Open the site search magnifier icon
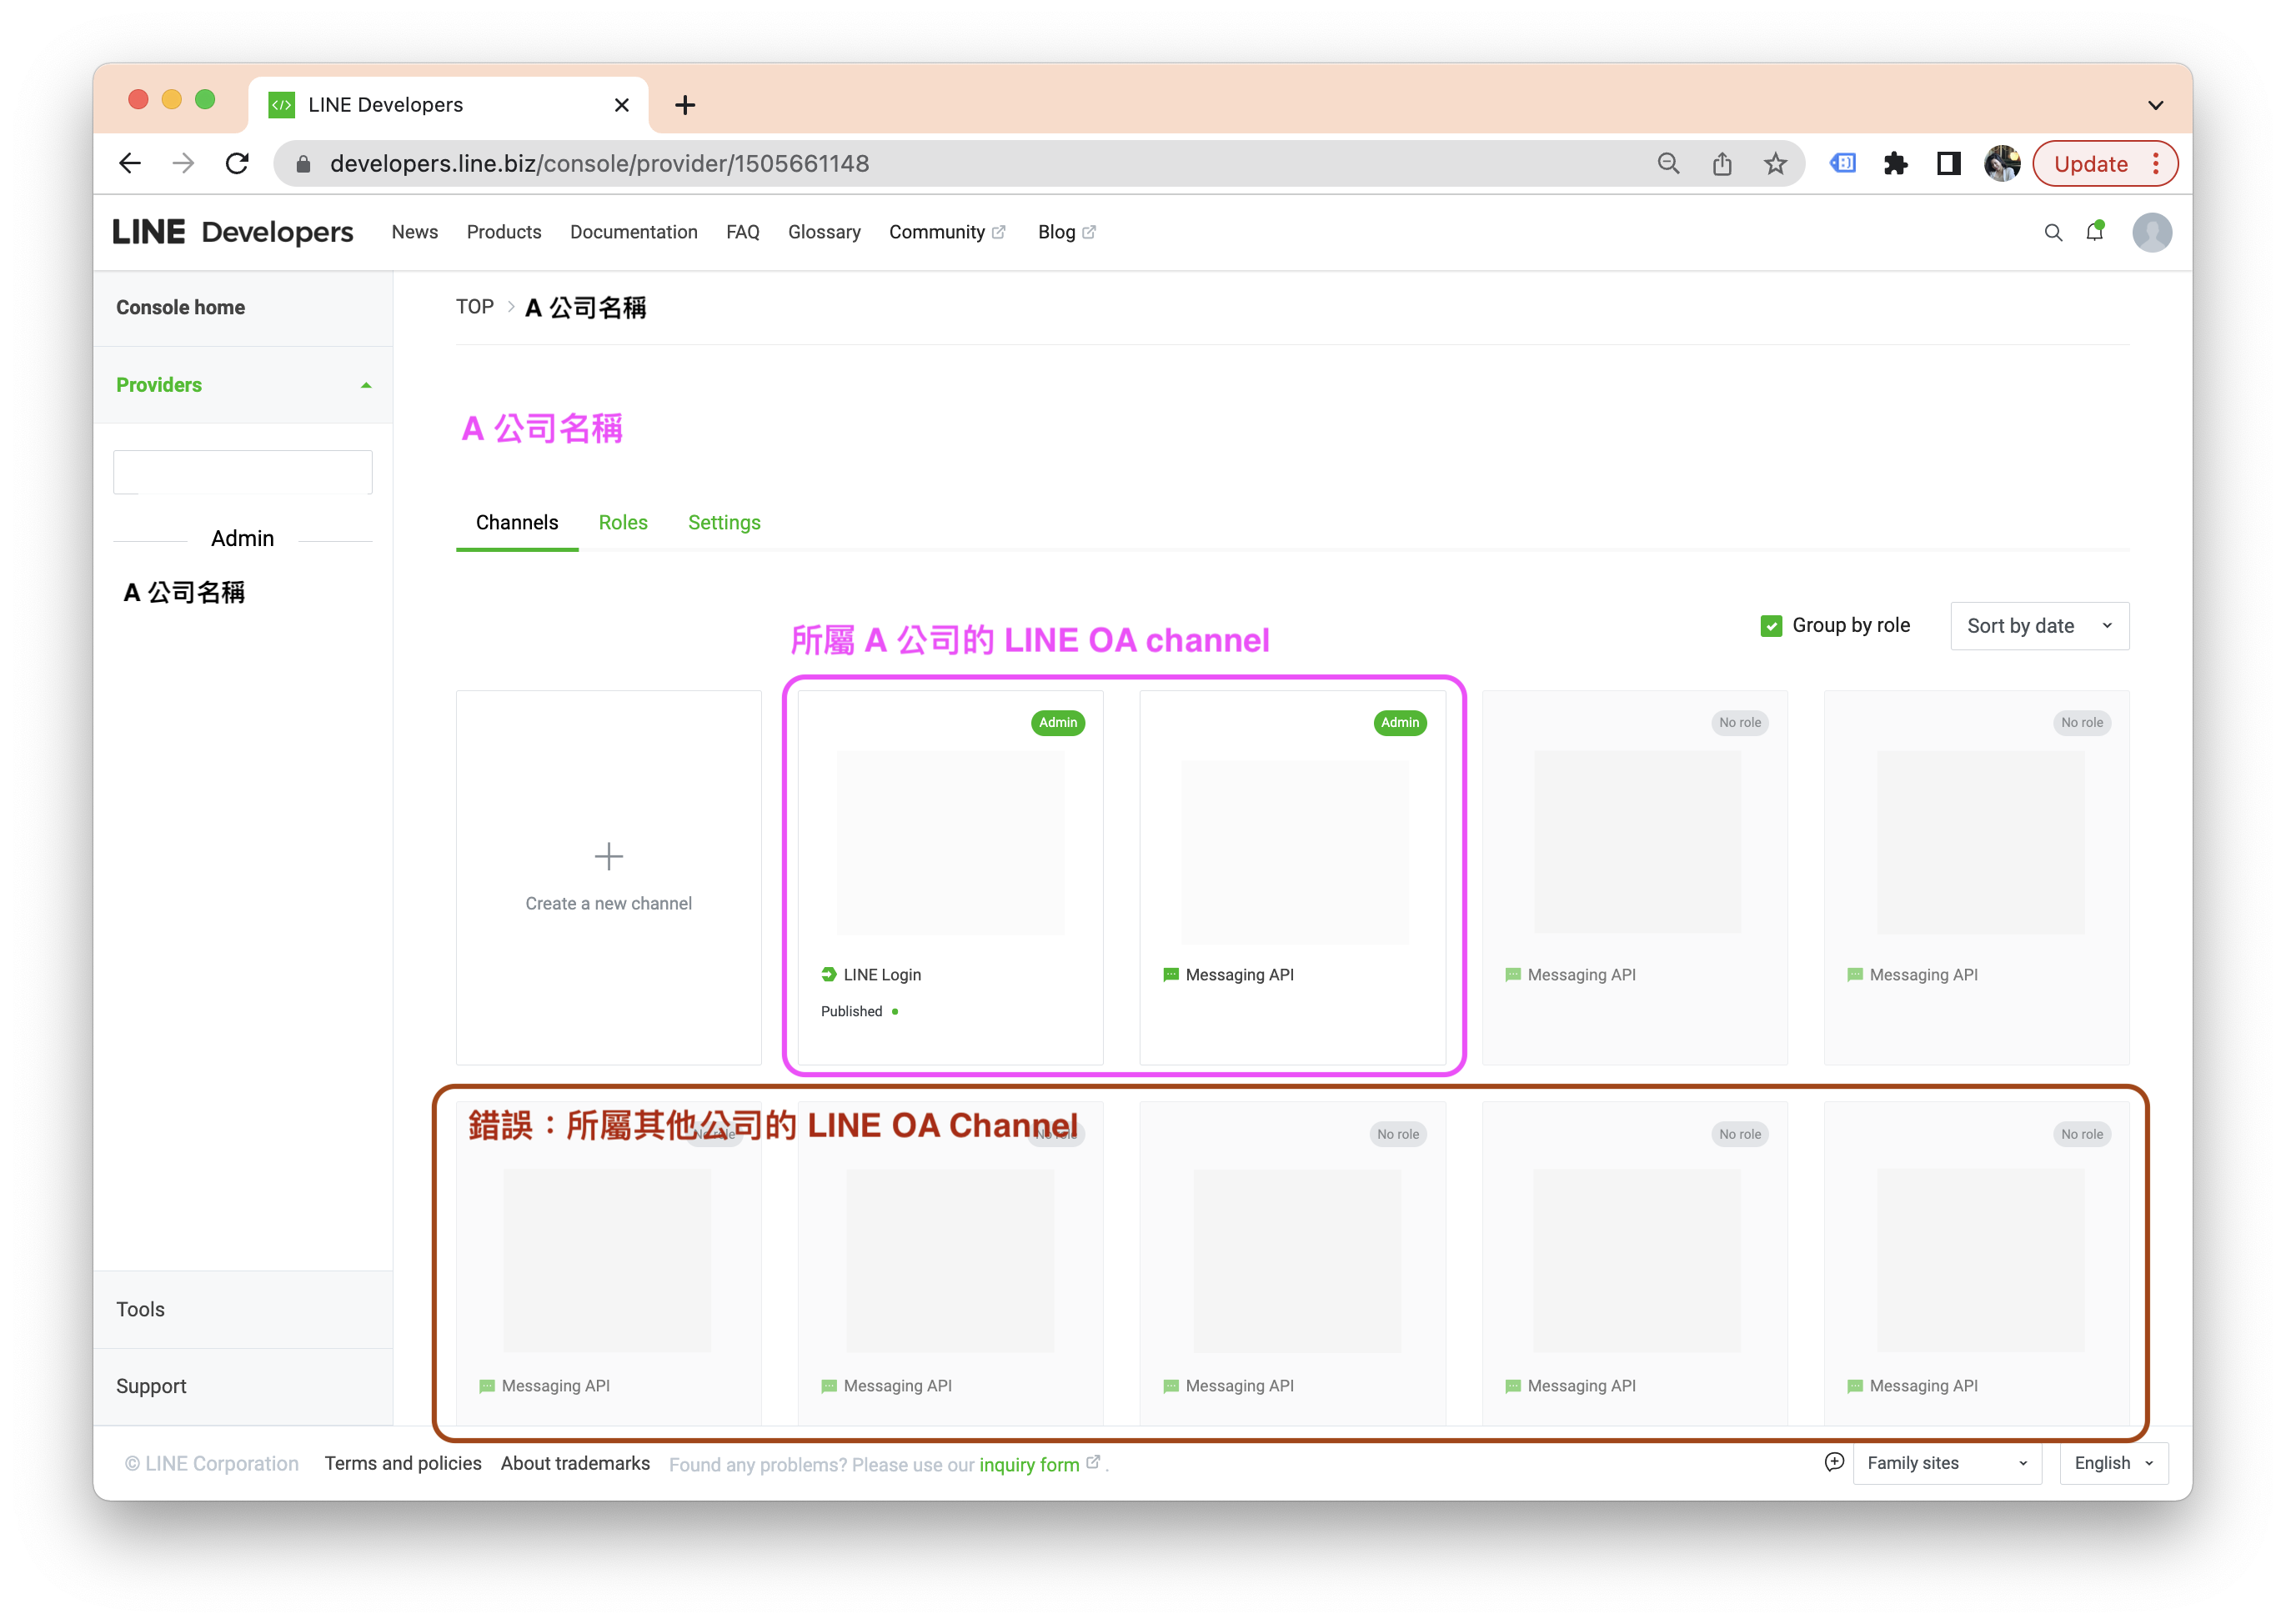Screen dimensions: 2286x1624 coord(2053,232)
